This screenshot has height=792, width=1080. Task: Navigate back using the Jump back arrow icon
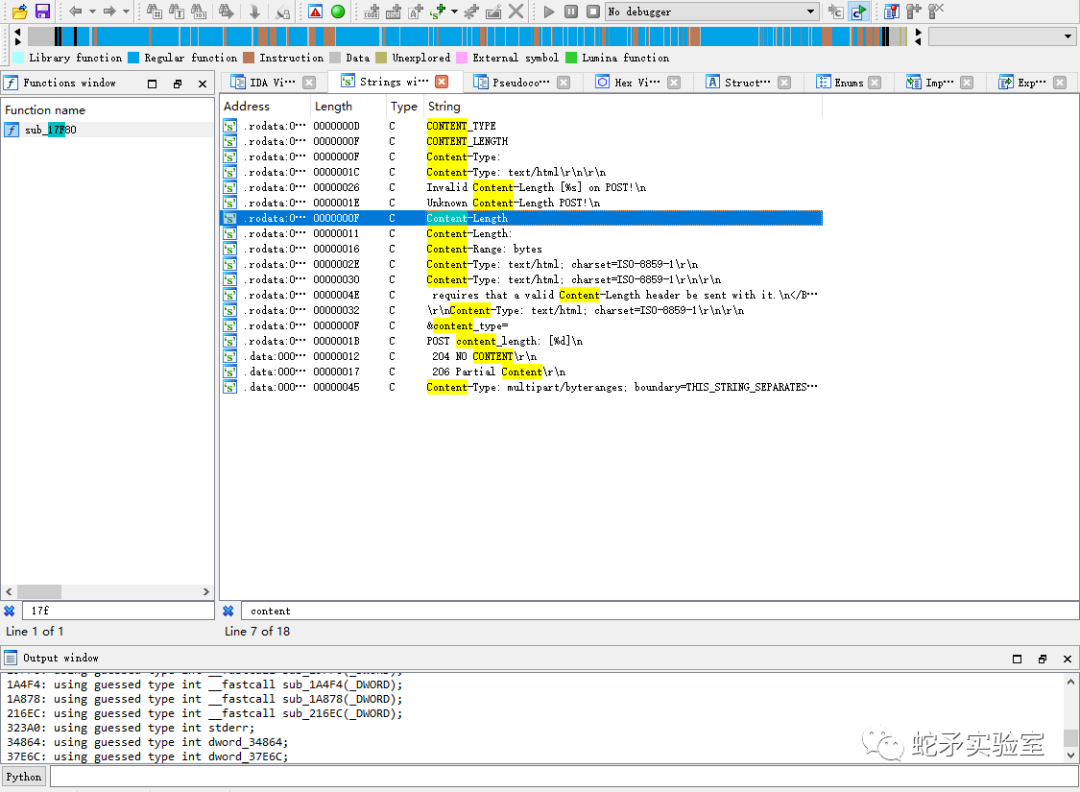76,11
